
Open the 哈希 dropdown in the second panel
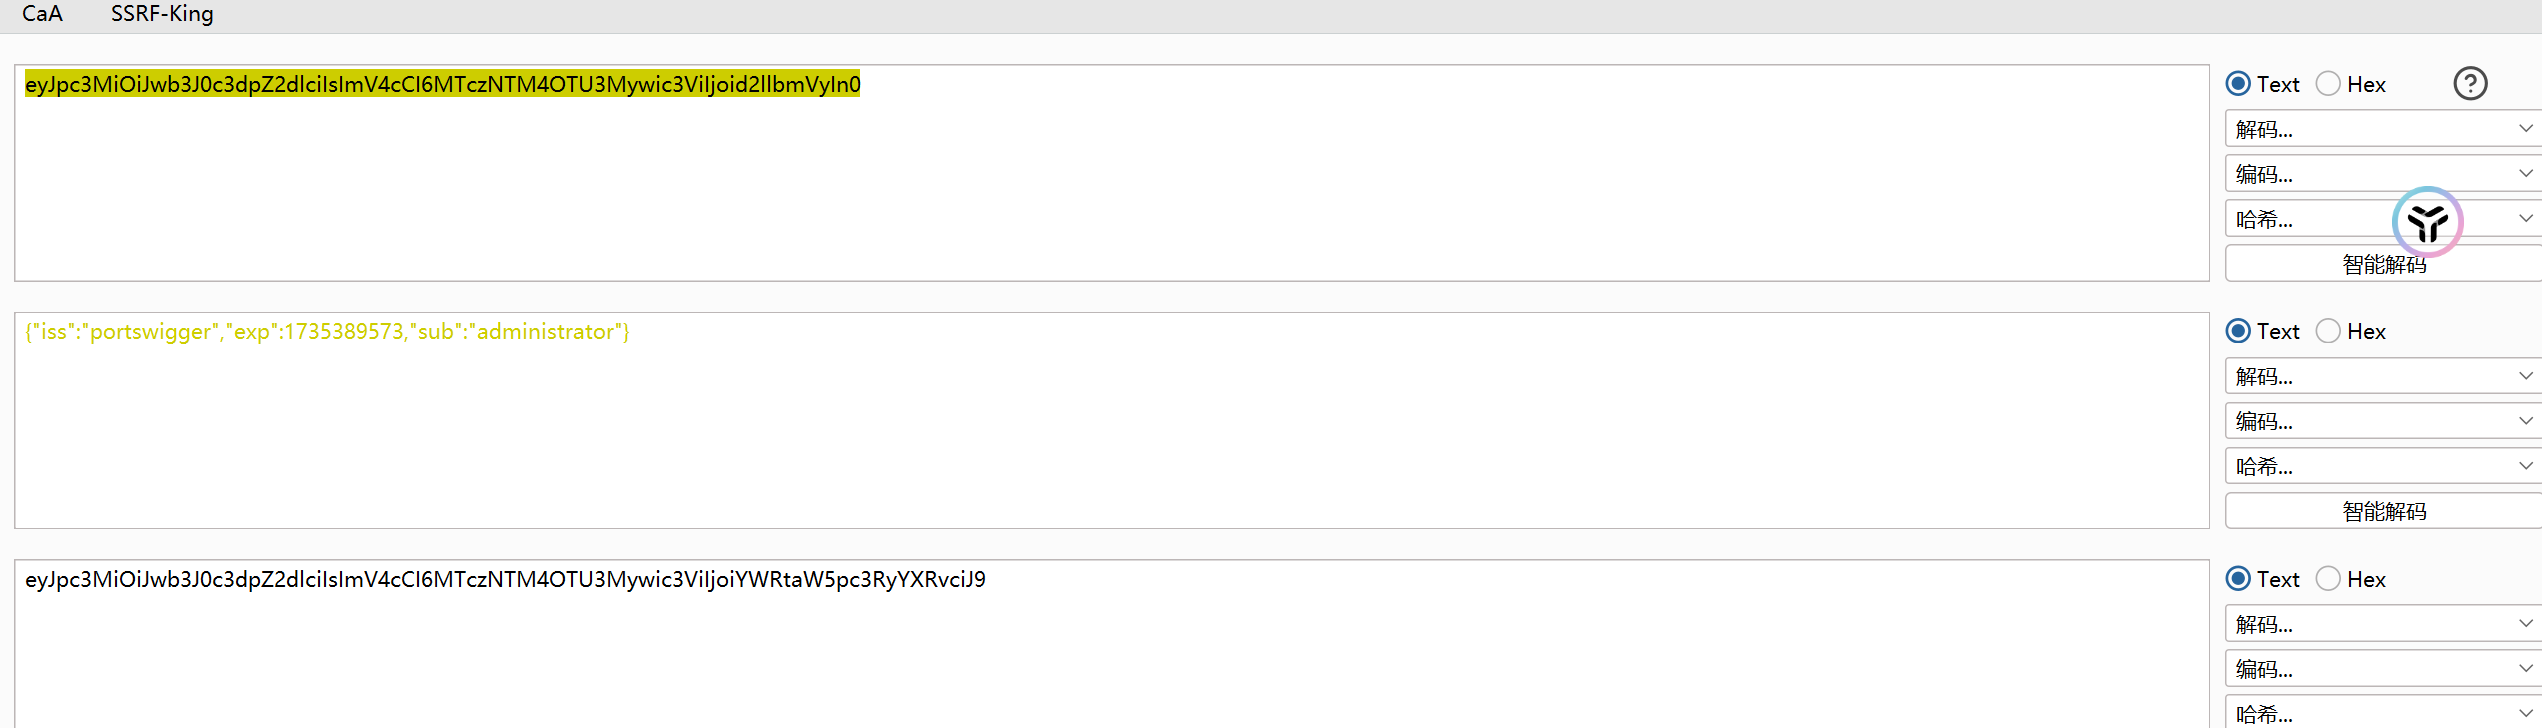(x=2380, y=466)
